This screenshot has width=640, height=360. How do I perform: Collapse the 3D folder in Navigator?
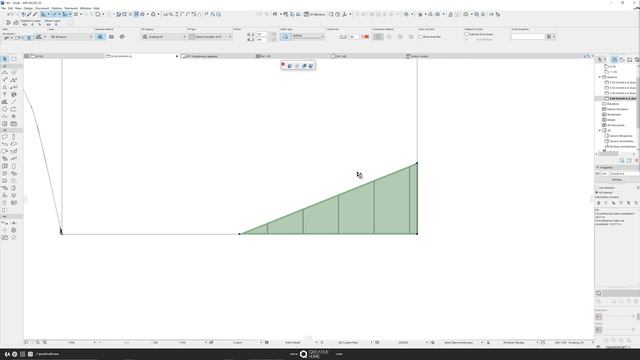click(600, 131)
